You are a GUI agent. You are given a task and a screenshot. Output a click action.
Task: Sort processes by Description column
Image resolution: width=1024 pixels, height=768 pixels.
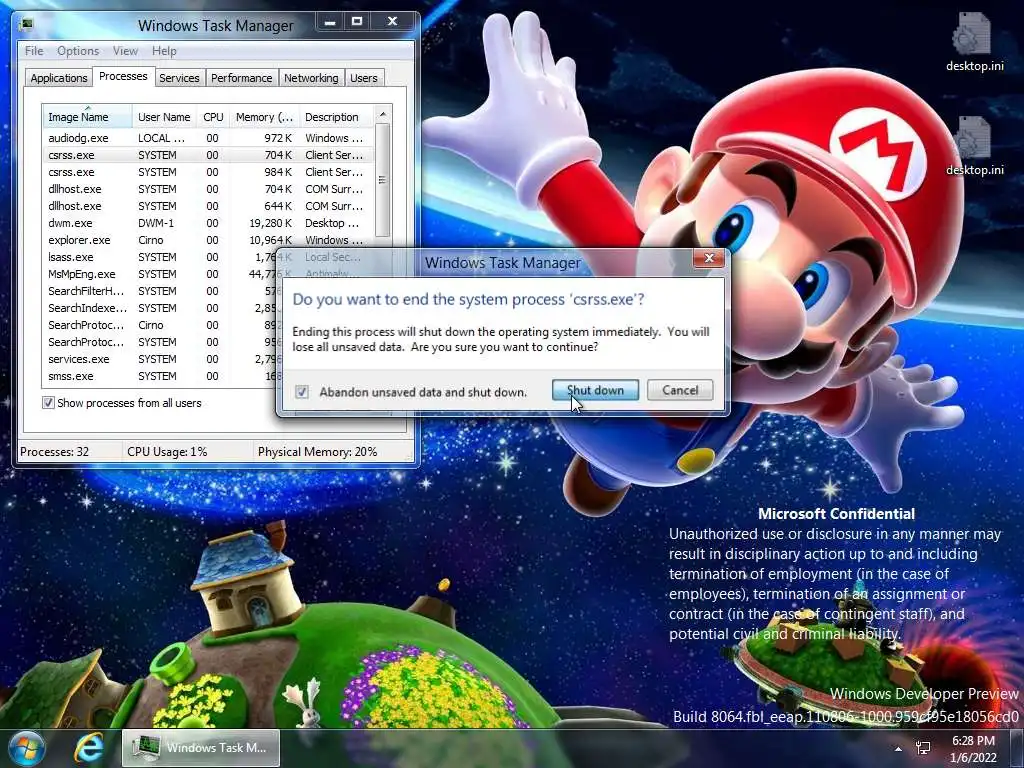pos(336,117)
